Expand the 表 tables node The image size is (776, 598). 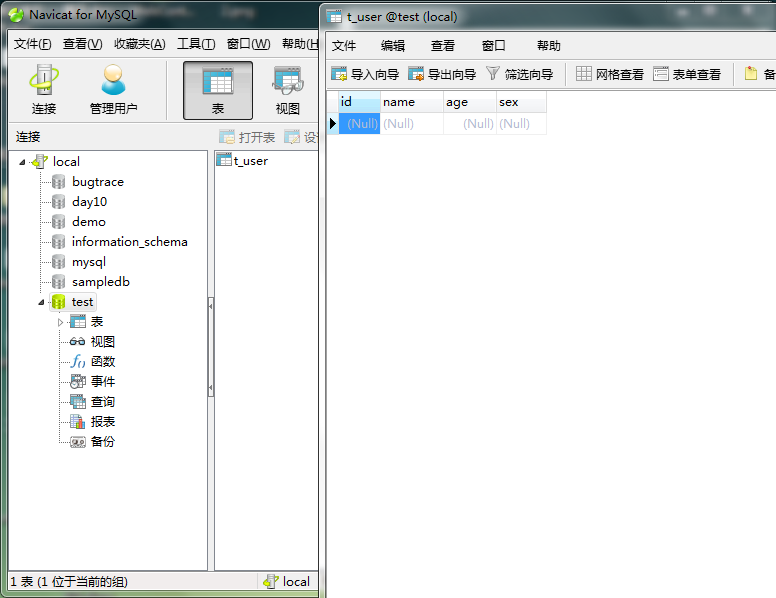(x=60, y=322)
